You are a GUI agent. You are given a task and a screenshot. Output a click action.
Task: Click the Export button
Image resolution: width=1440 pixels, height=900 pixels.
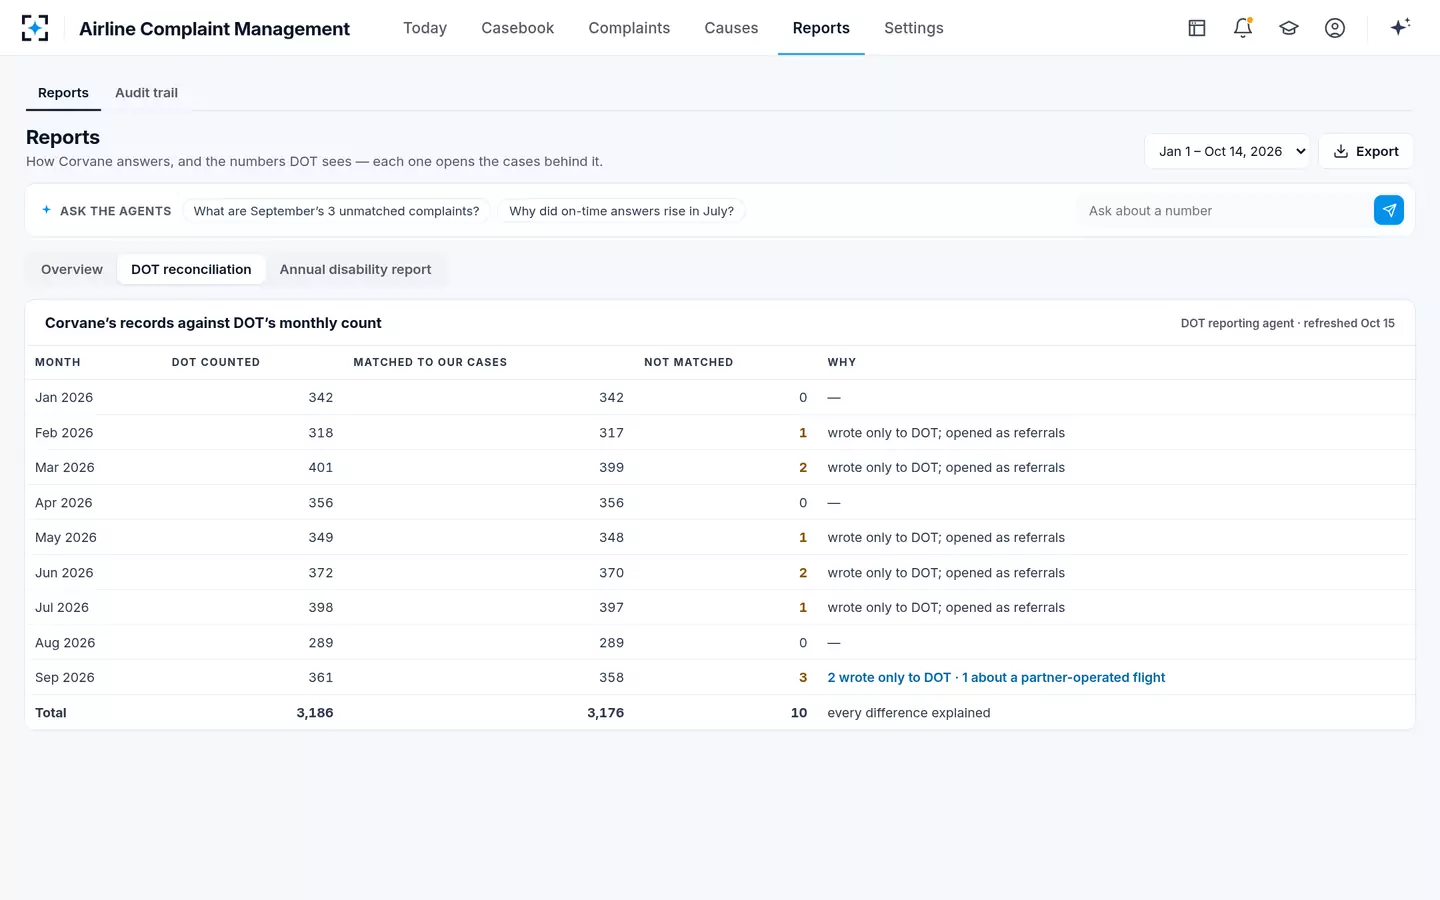pos(1366,151)
